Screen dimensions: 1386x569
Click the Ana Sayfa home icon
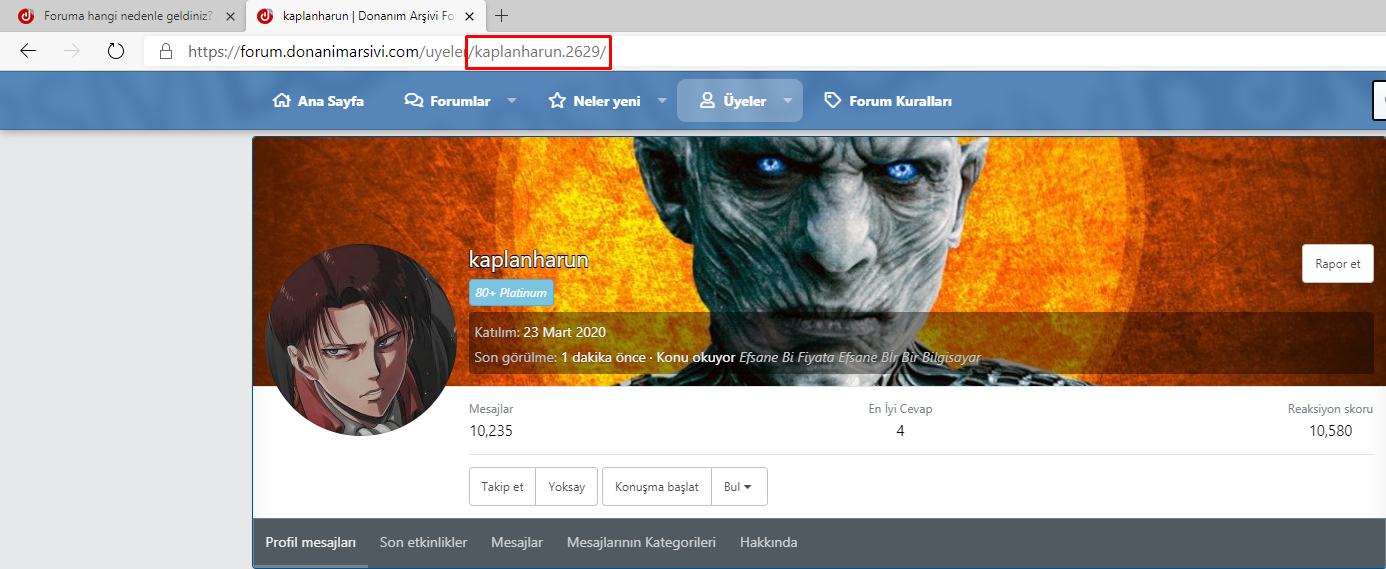(281, 101)
